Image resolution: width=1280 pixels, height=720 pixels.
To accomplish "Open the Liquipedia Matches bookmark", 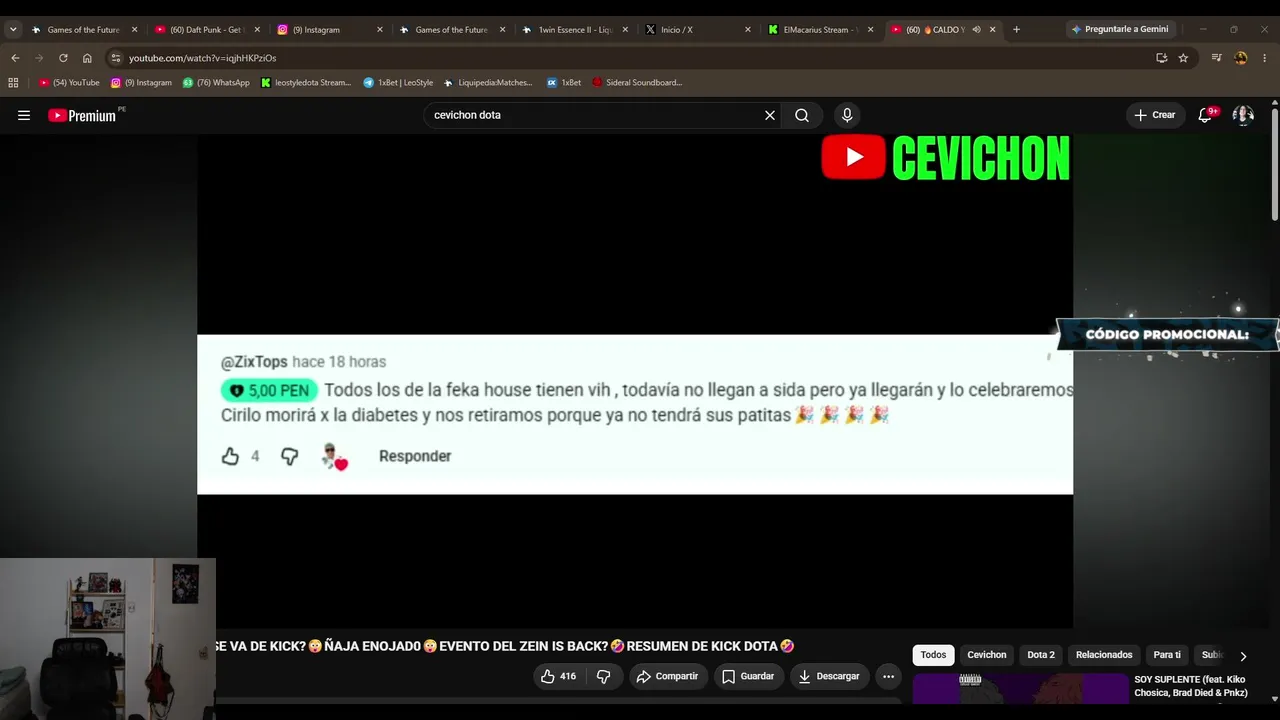I will click(x=488, y=82).
